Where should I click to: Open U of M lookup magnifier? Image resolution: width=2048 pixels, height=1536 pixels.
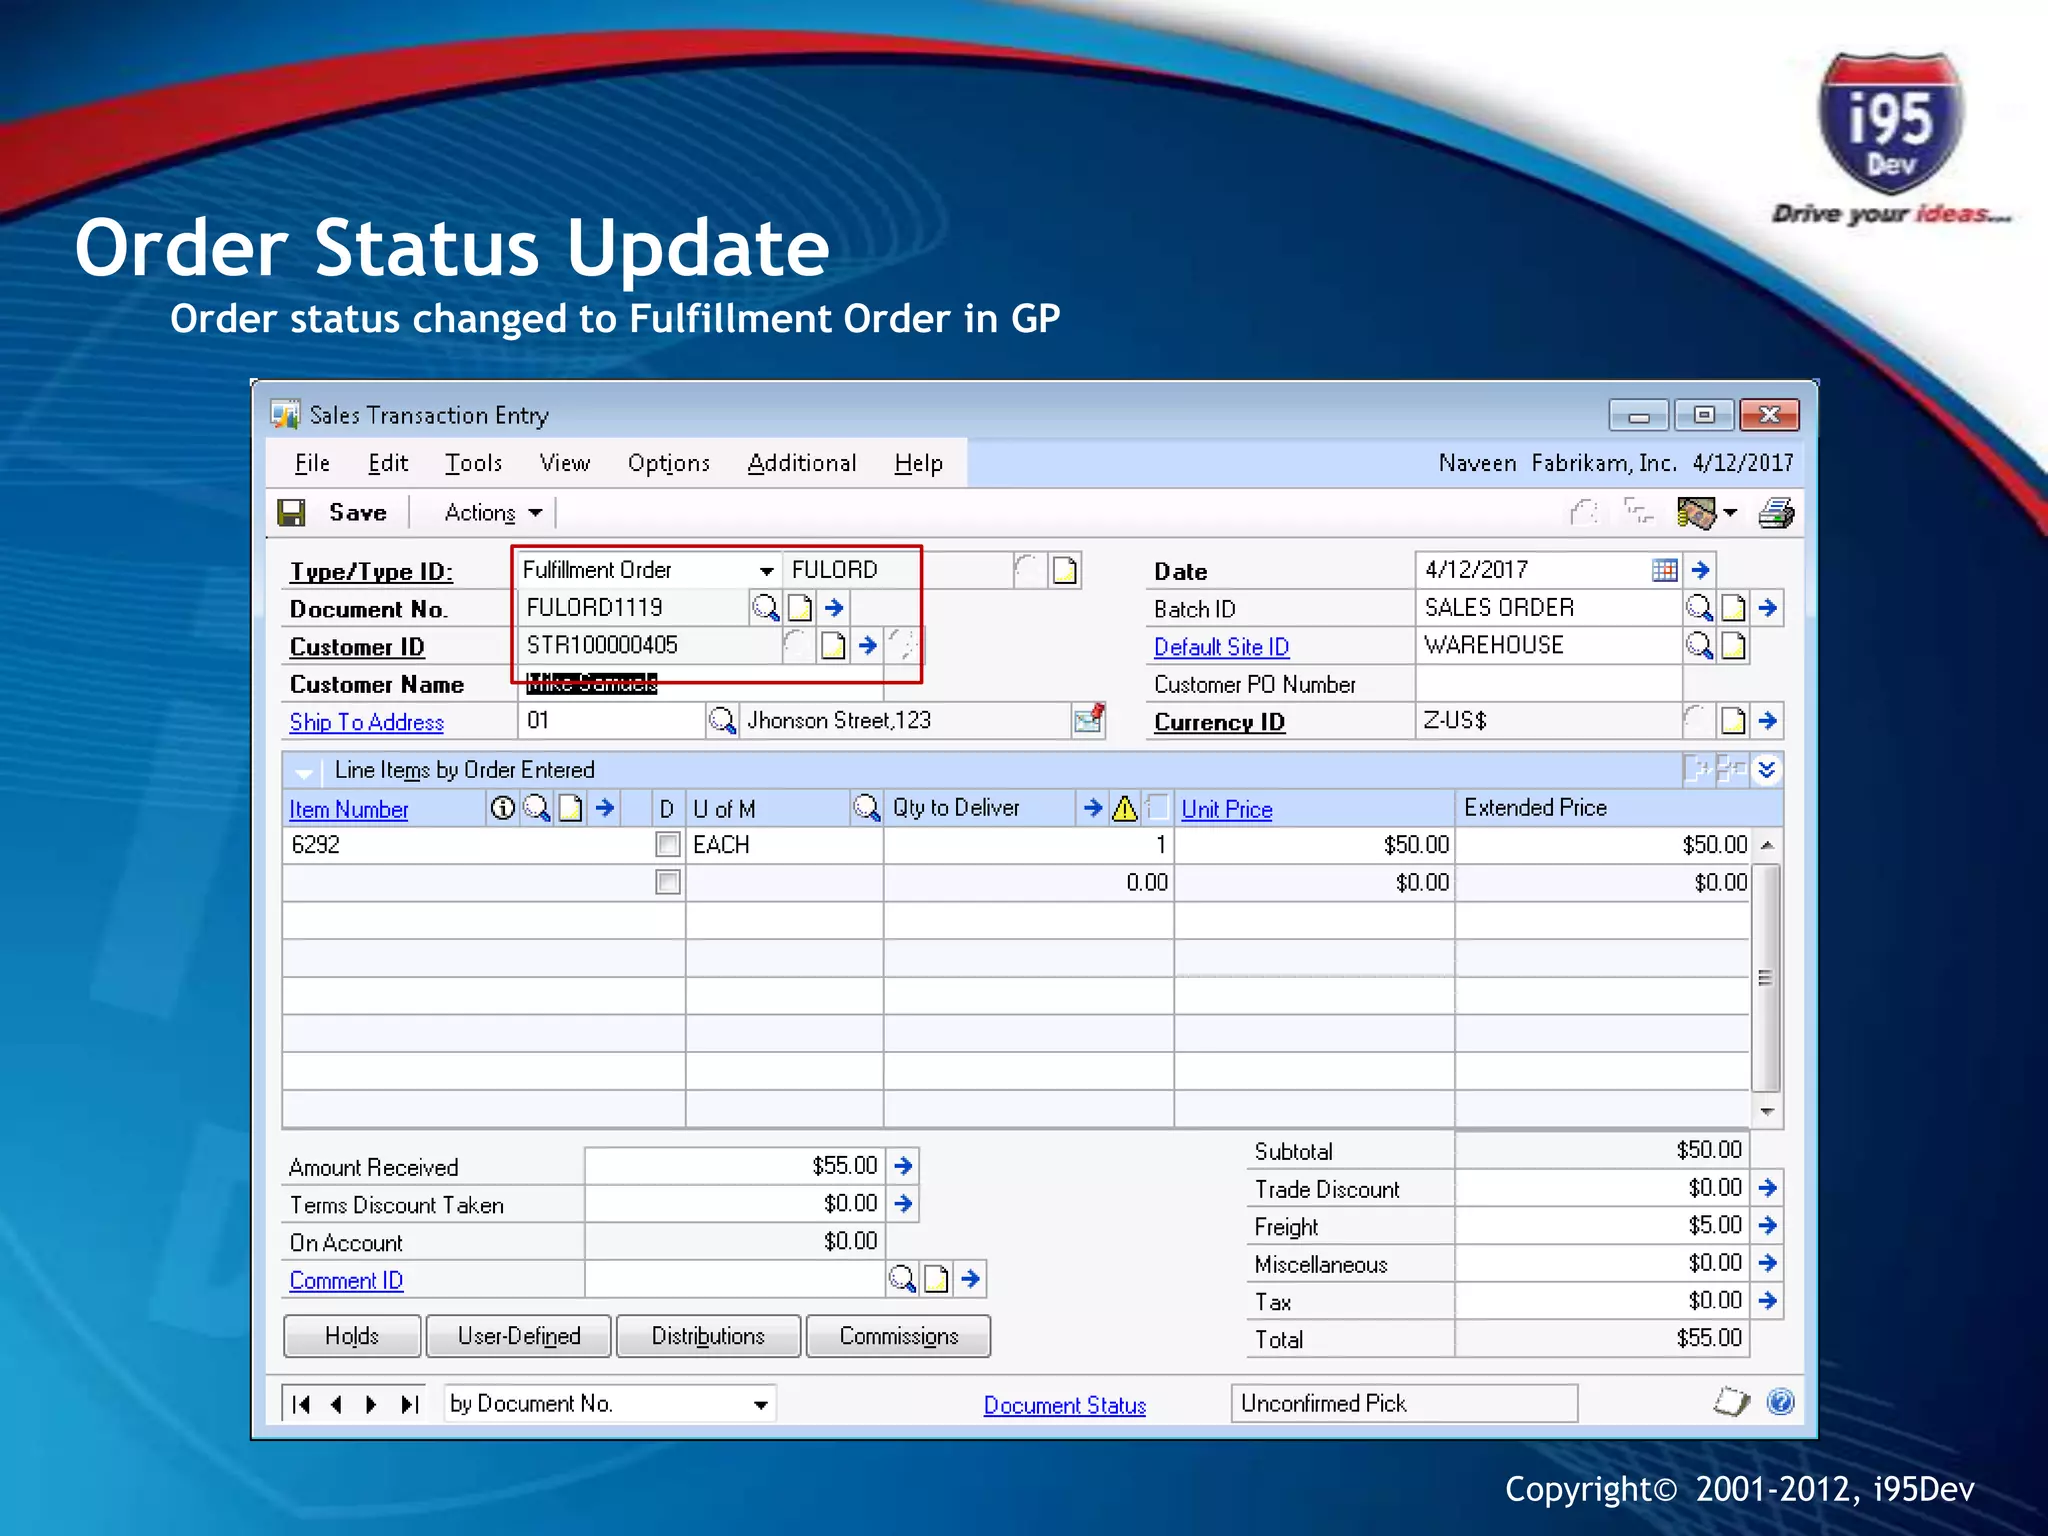(866, 807)
